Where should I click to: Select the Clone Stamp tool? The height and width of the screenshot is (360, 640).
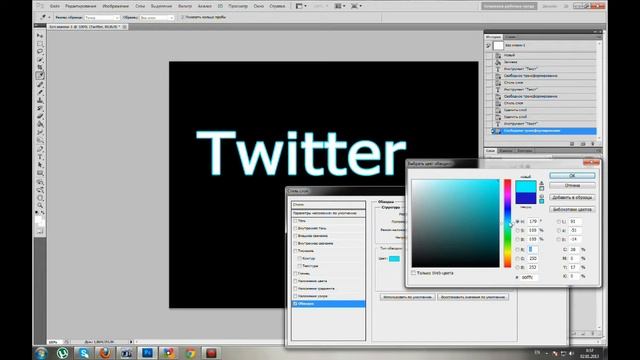pyautogui.click(x=40, y=100)
